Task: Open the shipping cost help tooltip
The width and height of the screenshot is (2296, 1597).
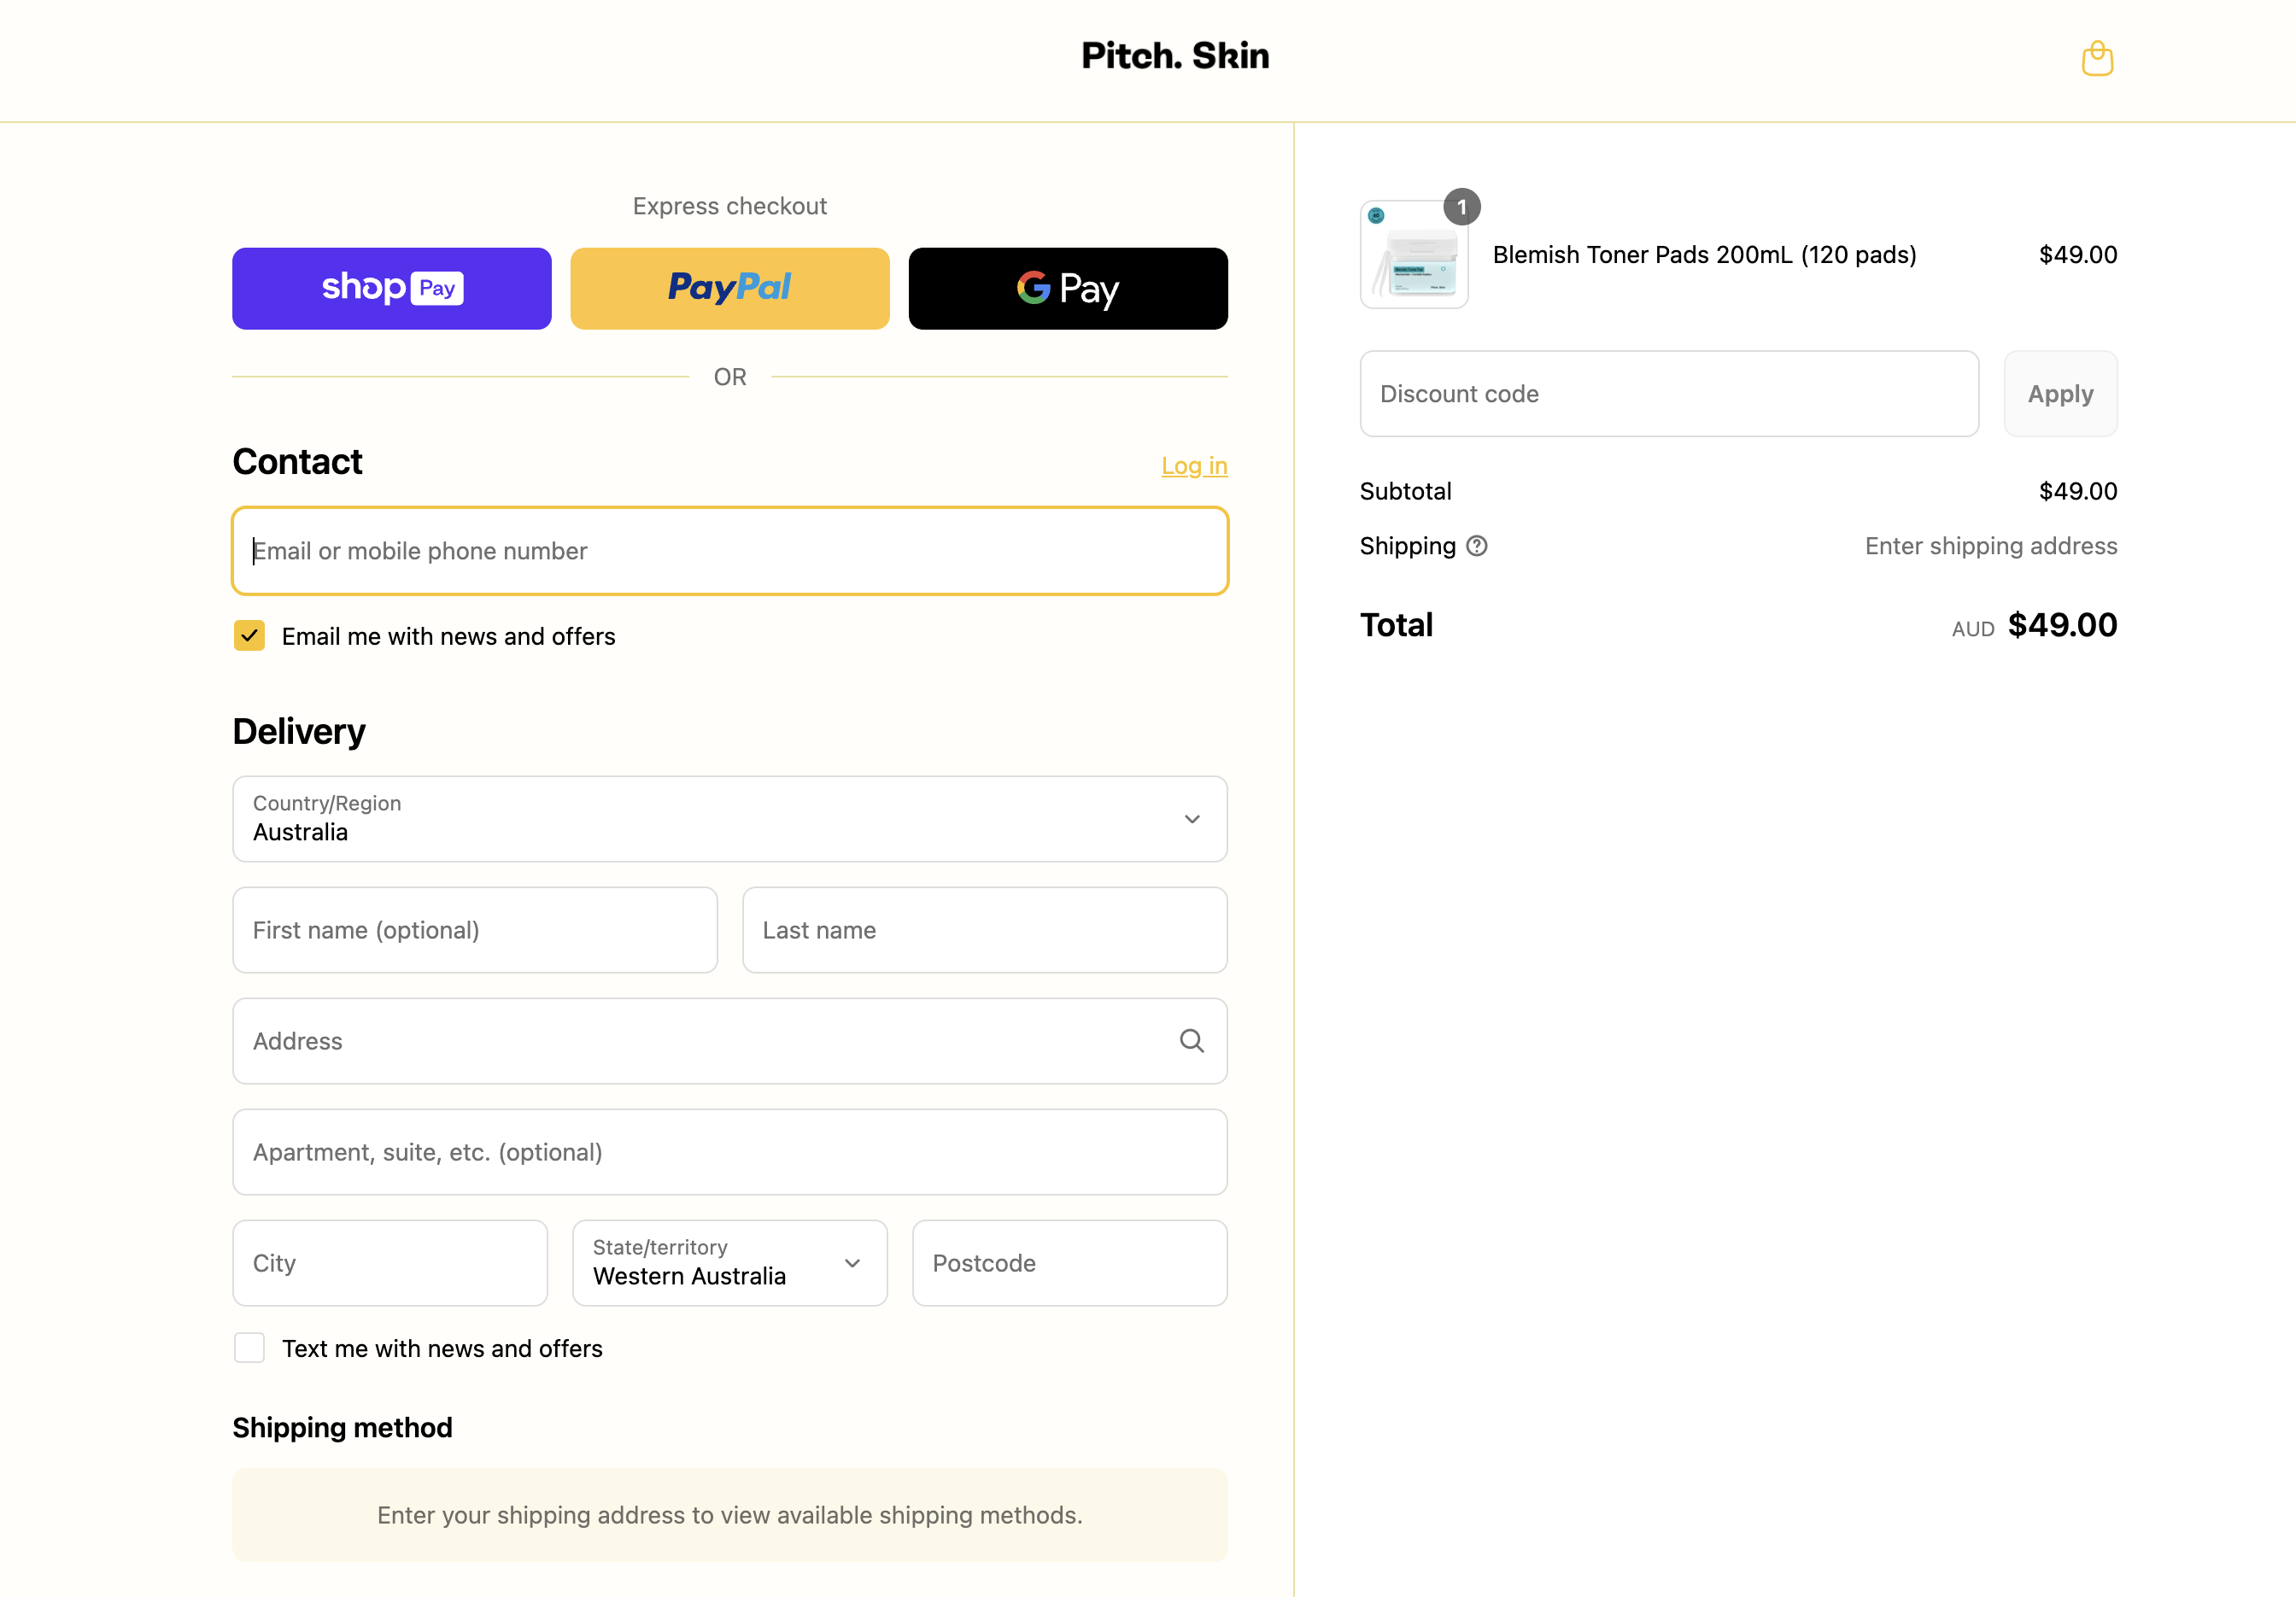Action: [1477, 546]
